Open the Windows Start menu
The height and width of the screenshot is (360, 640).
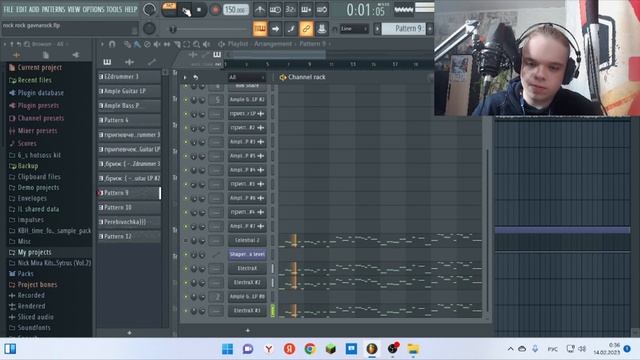[x=227, y=349]
